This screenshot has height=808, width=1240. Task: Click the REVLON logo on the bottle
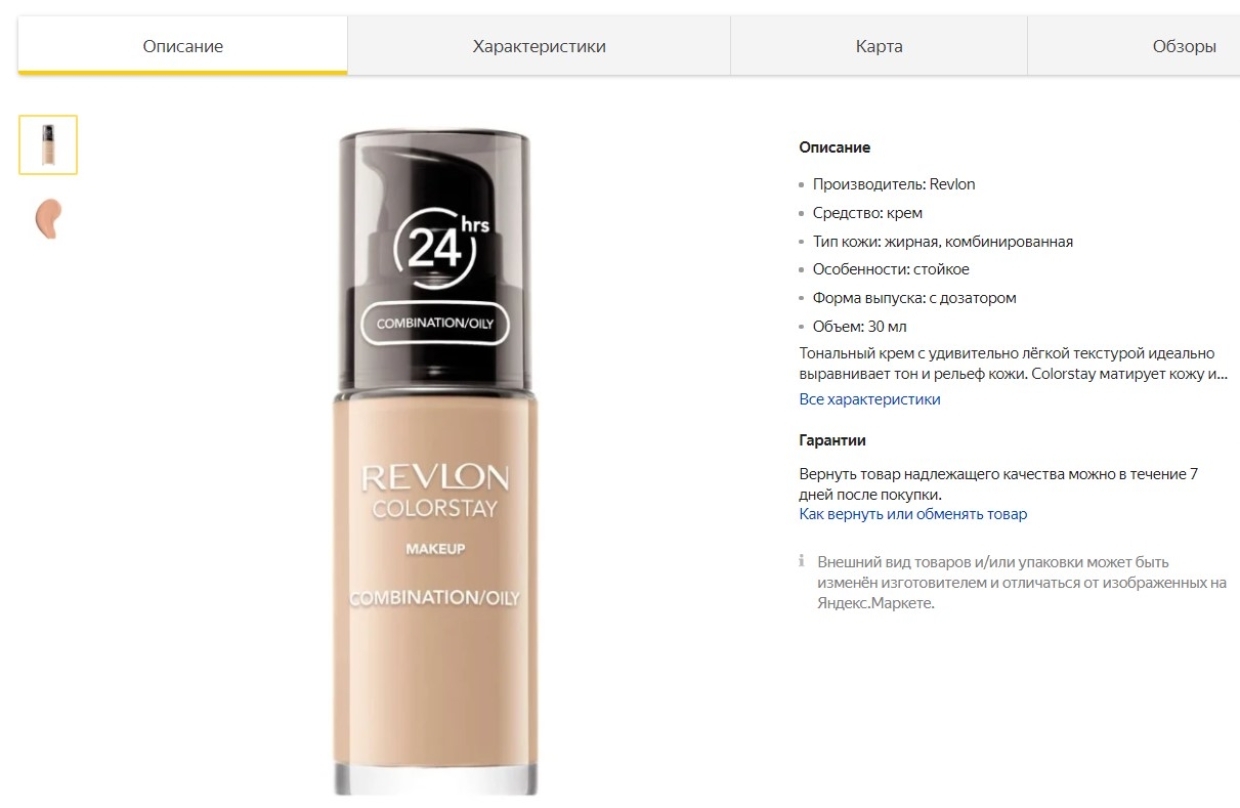pos(435,478)
